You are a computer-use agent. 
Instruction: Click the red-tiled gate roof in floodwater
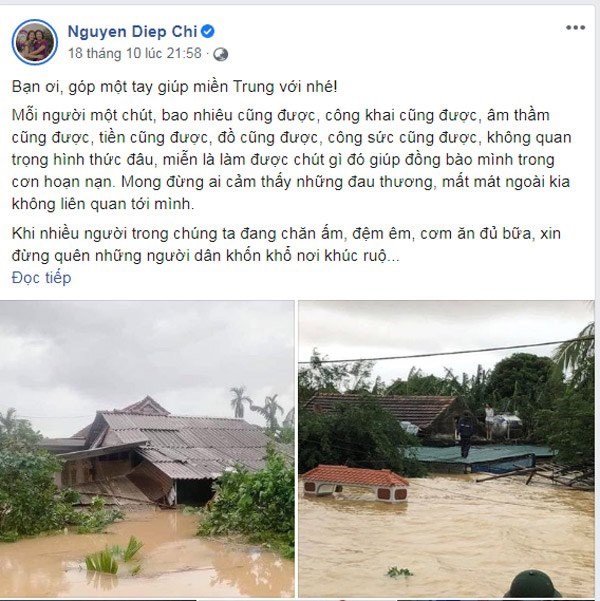355,482
